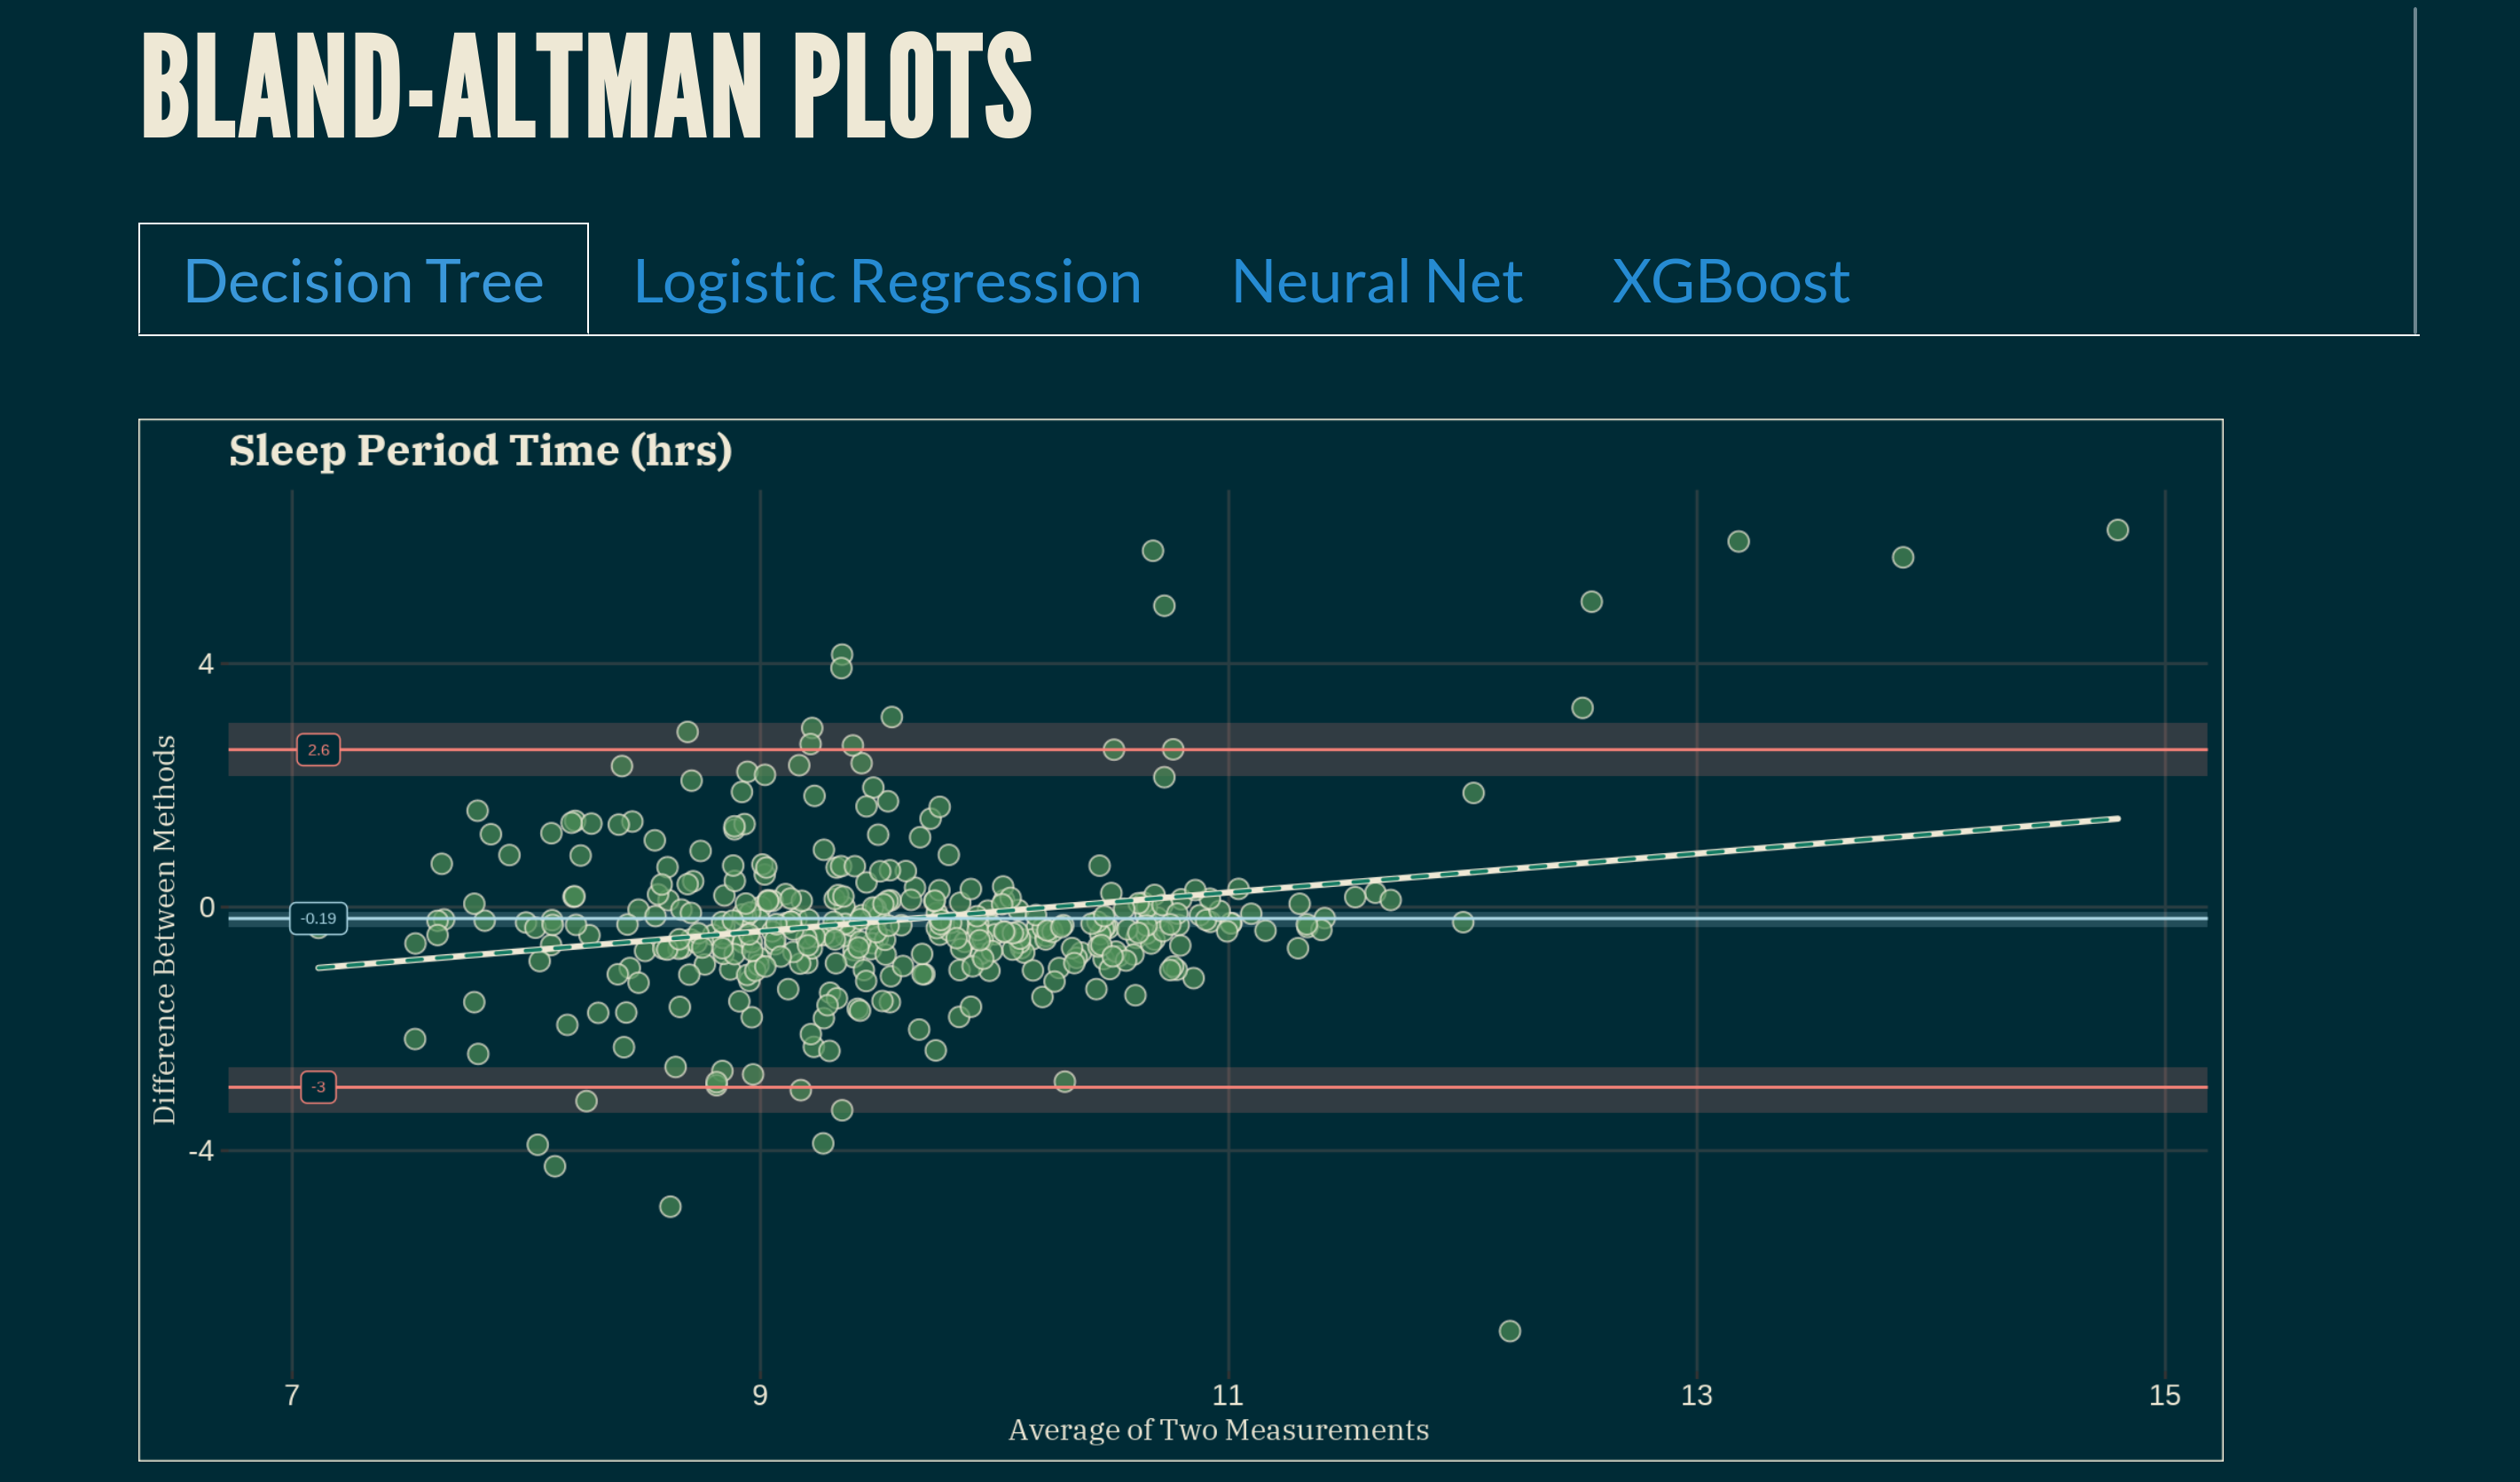The width and height of the screenshot is (2520, 1482).
Task: Select the Neural Net tab
Action: coord(1376,281)
